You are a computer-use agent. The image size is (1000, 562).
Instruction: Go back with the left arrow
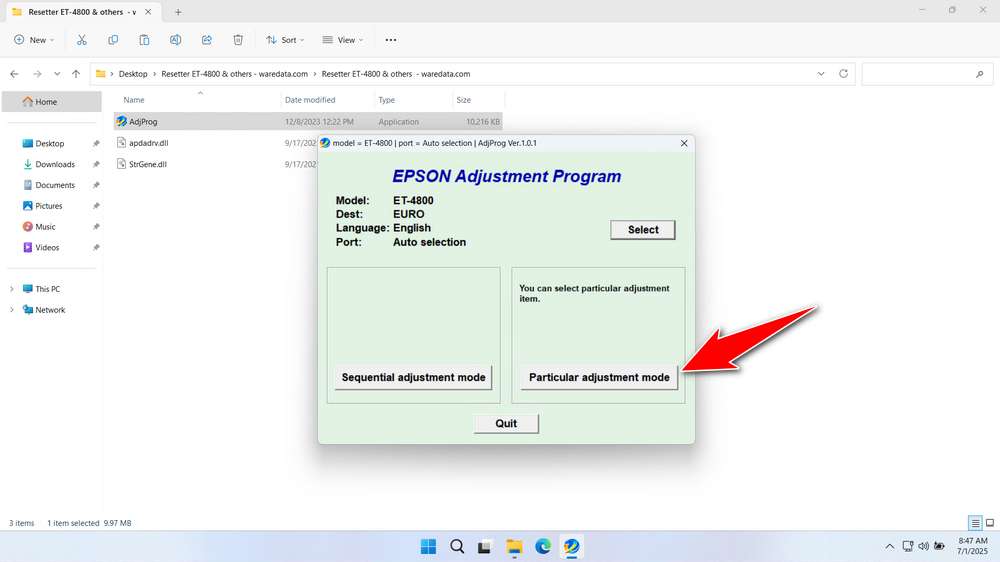[x=15, y=74]
